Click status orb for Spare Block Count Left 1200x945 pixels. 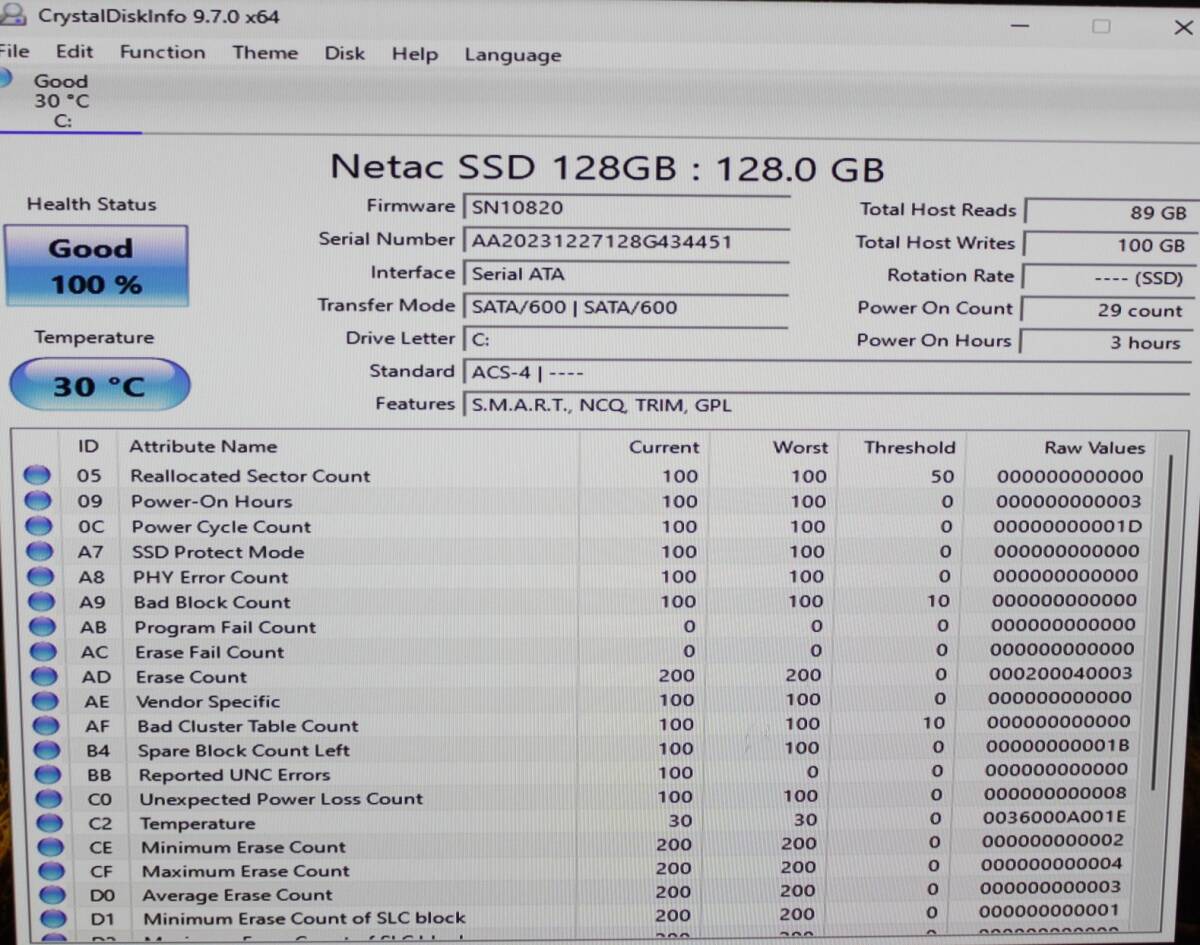(x=47, y=750)
